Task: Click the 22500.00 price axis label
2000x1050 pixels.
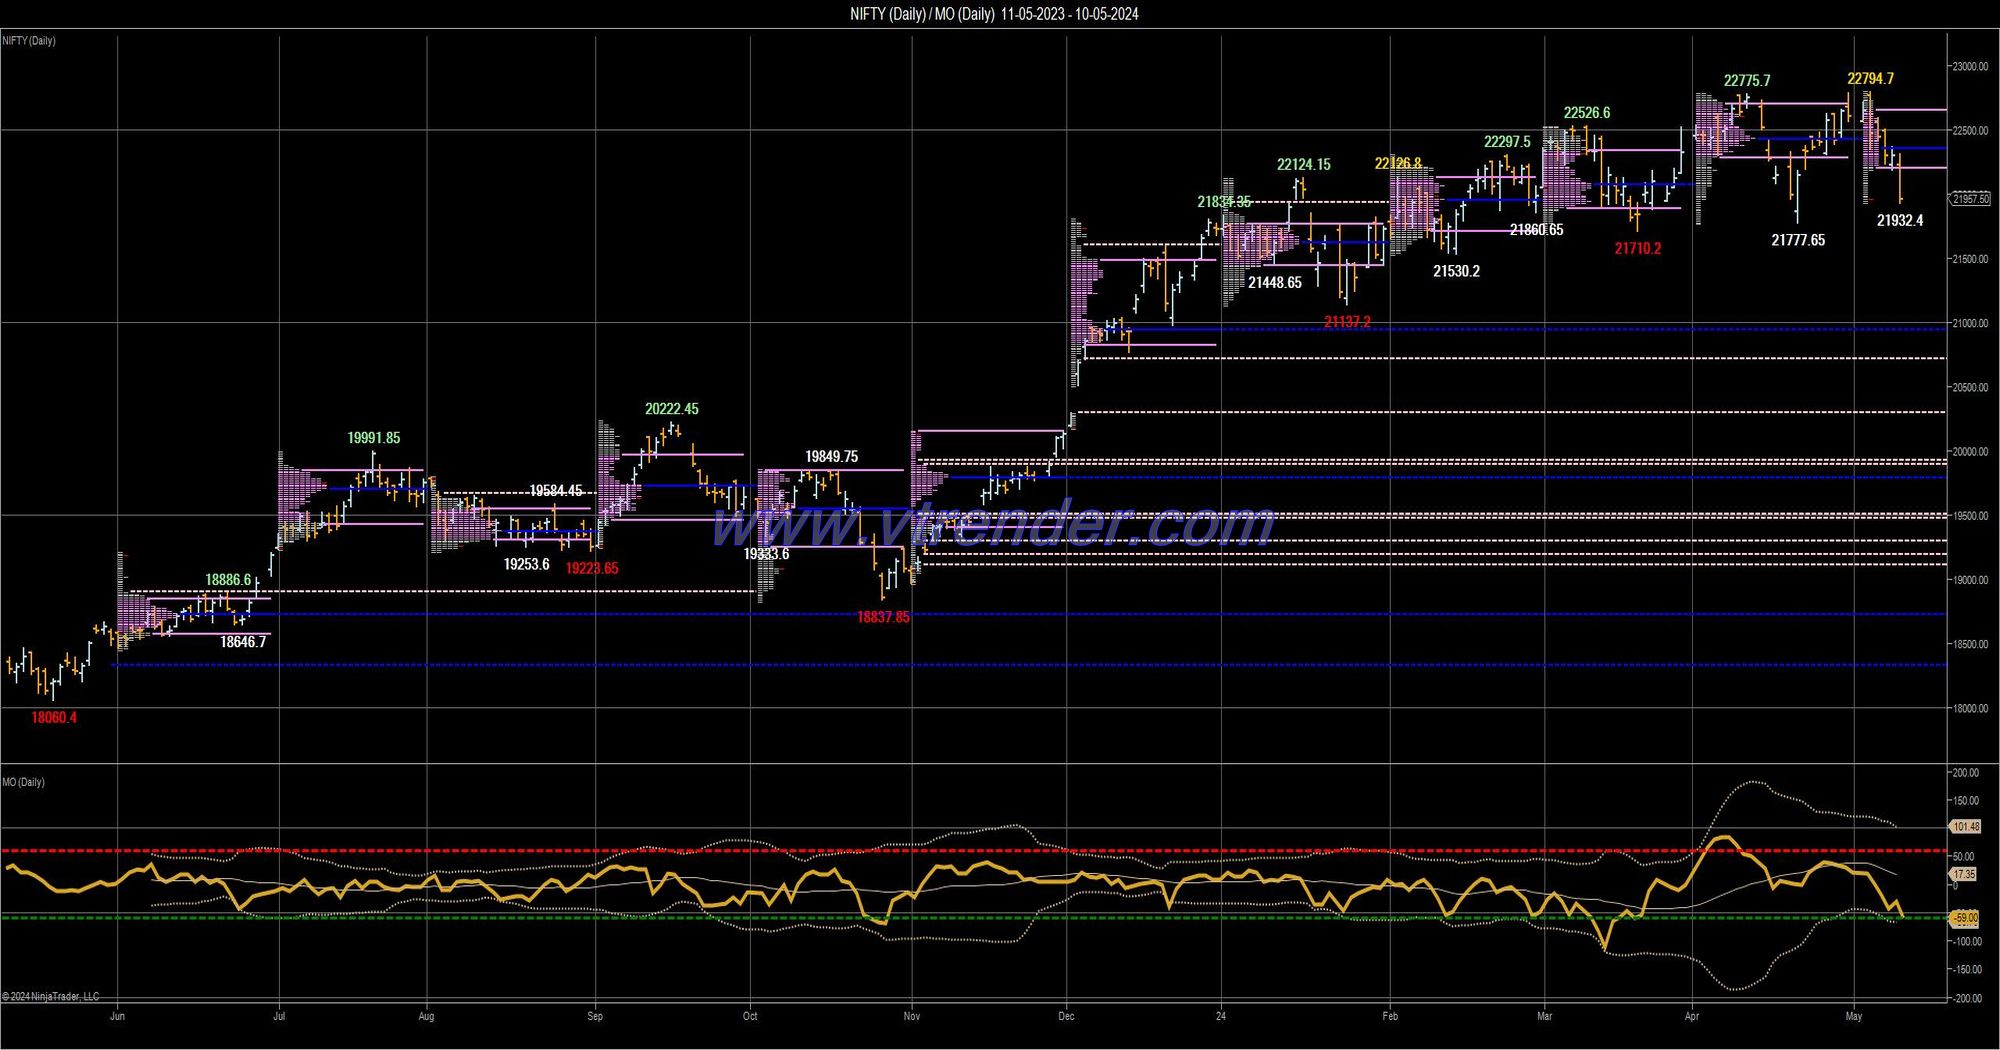Action: (1971, 131)
